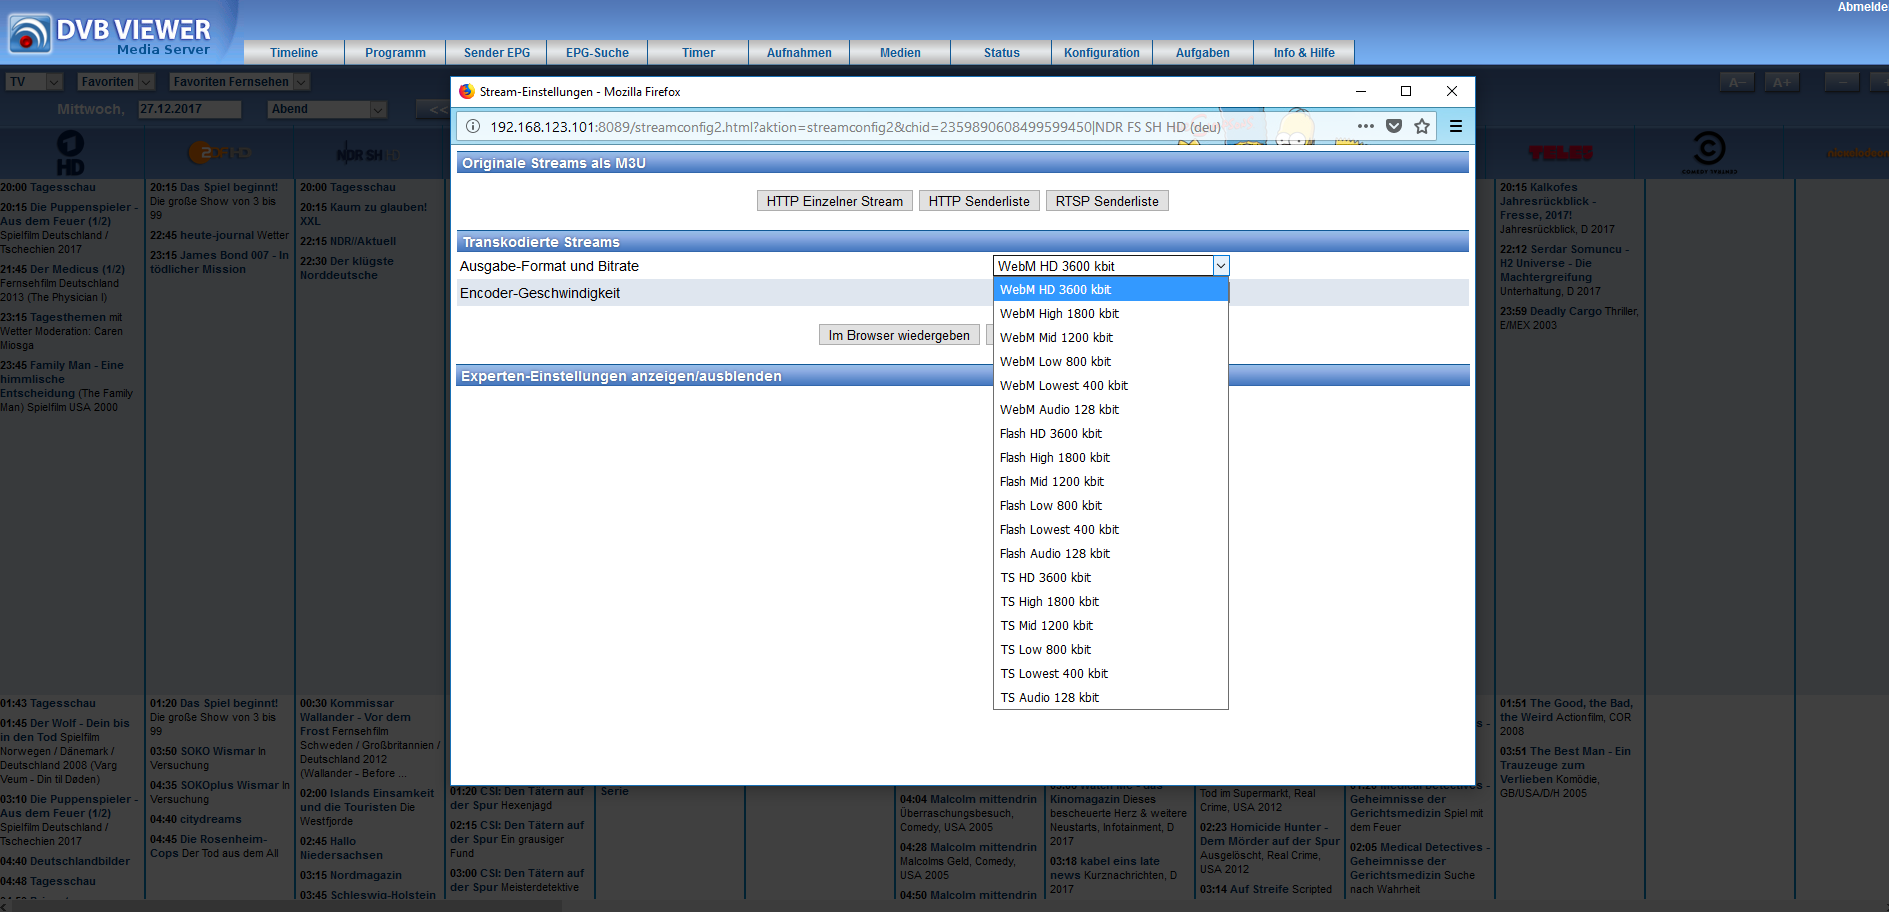The image size is (1889, 912).
Task: Select TS Lowest 400 kbit option
Action: (x=1110, y=673)
